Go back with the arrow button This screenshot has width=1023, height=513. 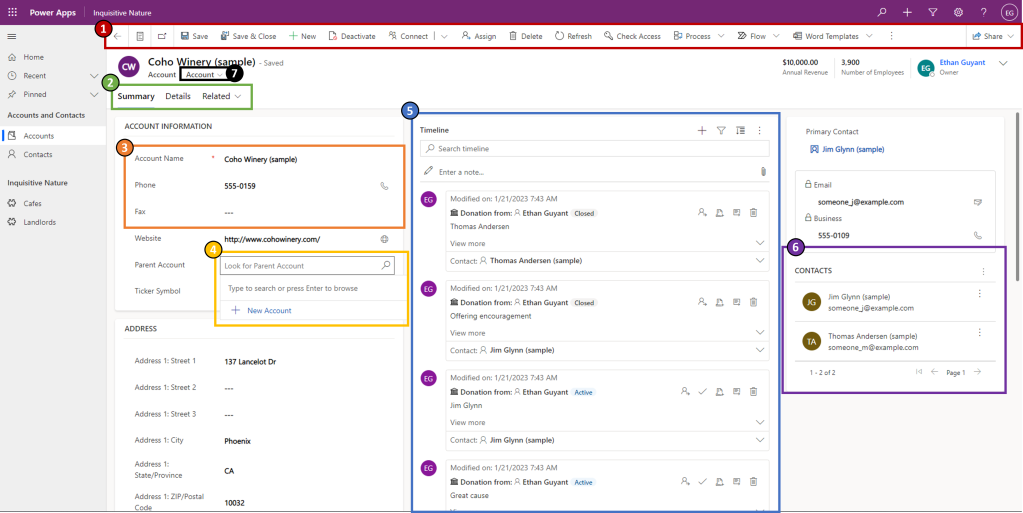117,36
